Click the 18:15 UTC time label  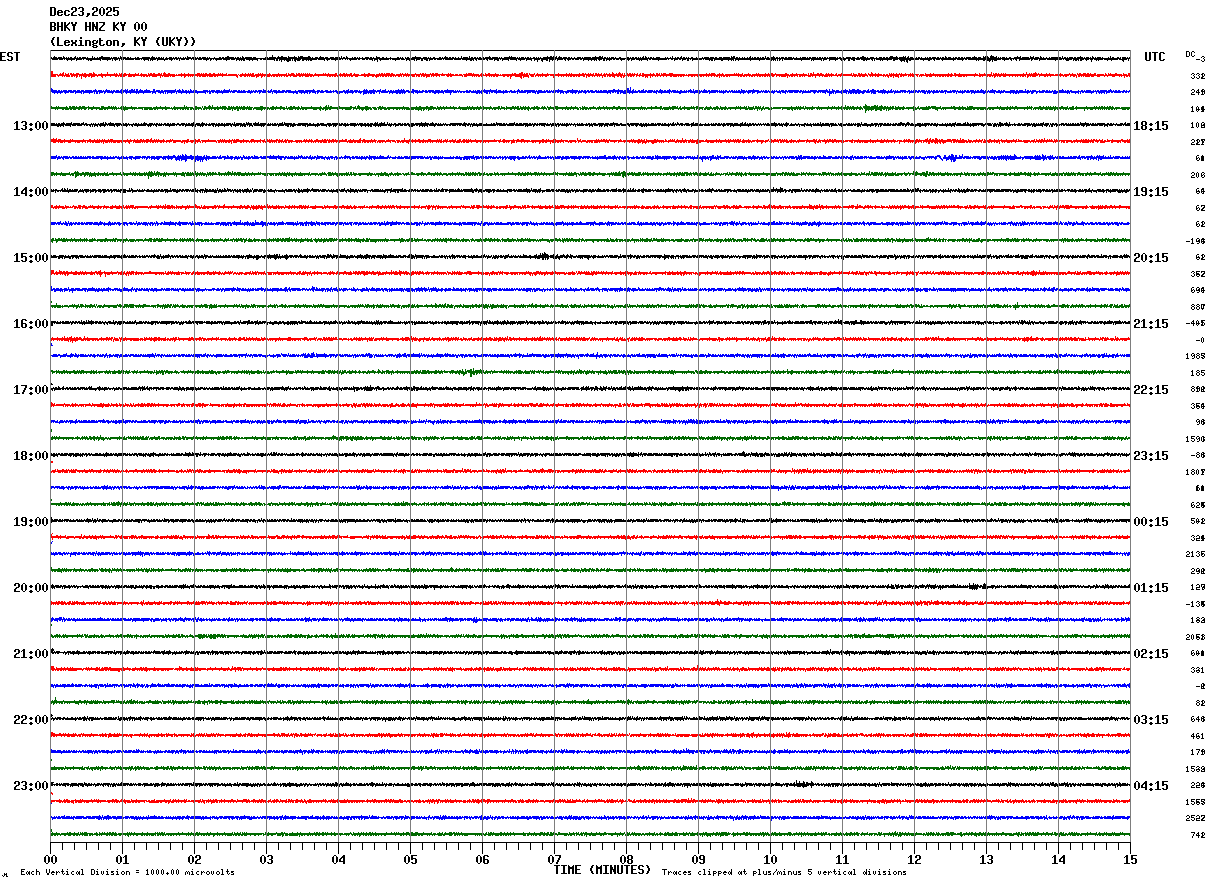[1151, 126]
